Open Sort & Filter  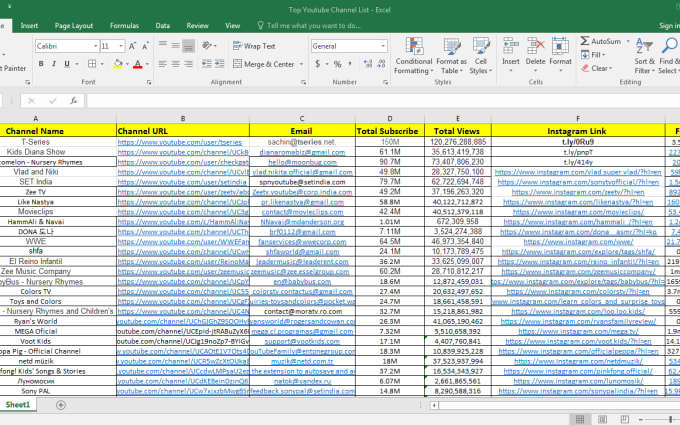coord(644,56)
